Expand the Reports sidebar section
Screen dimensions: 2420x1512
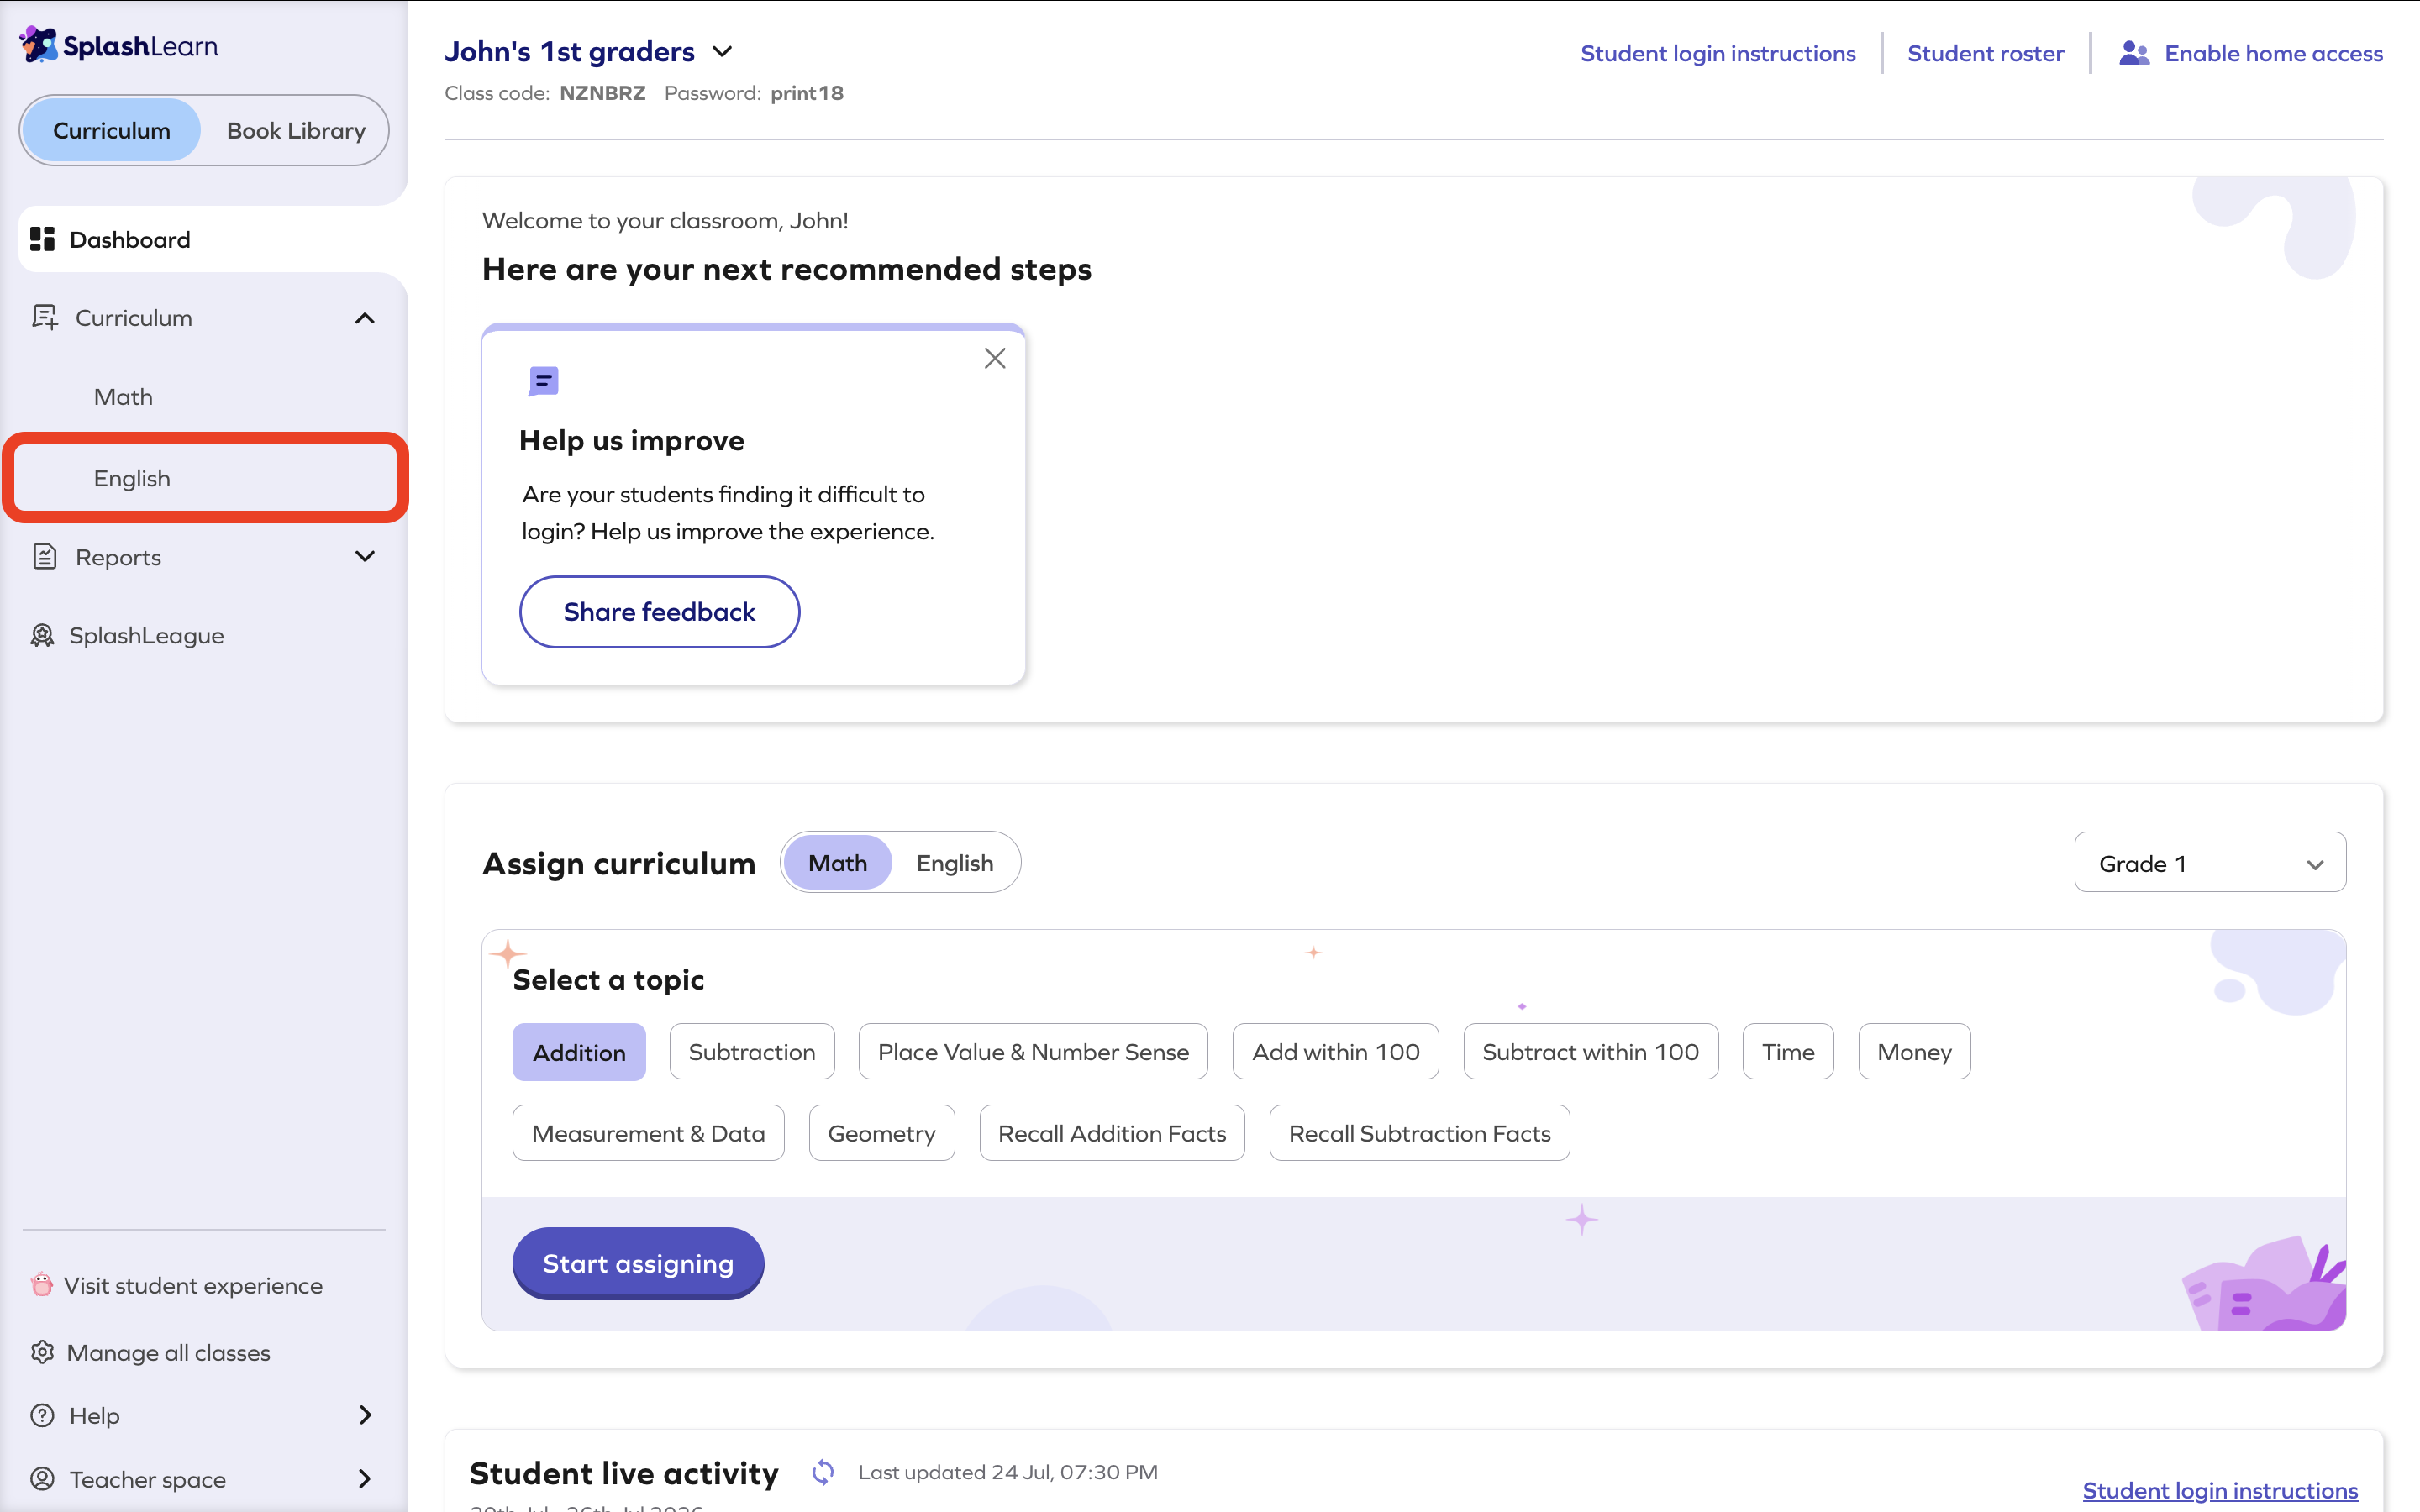[x=365, y=556]
